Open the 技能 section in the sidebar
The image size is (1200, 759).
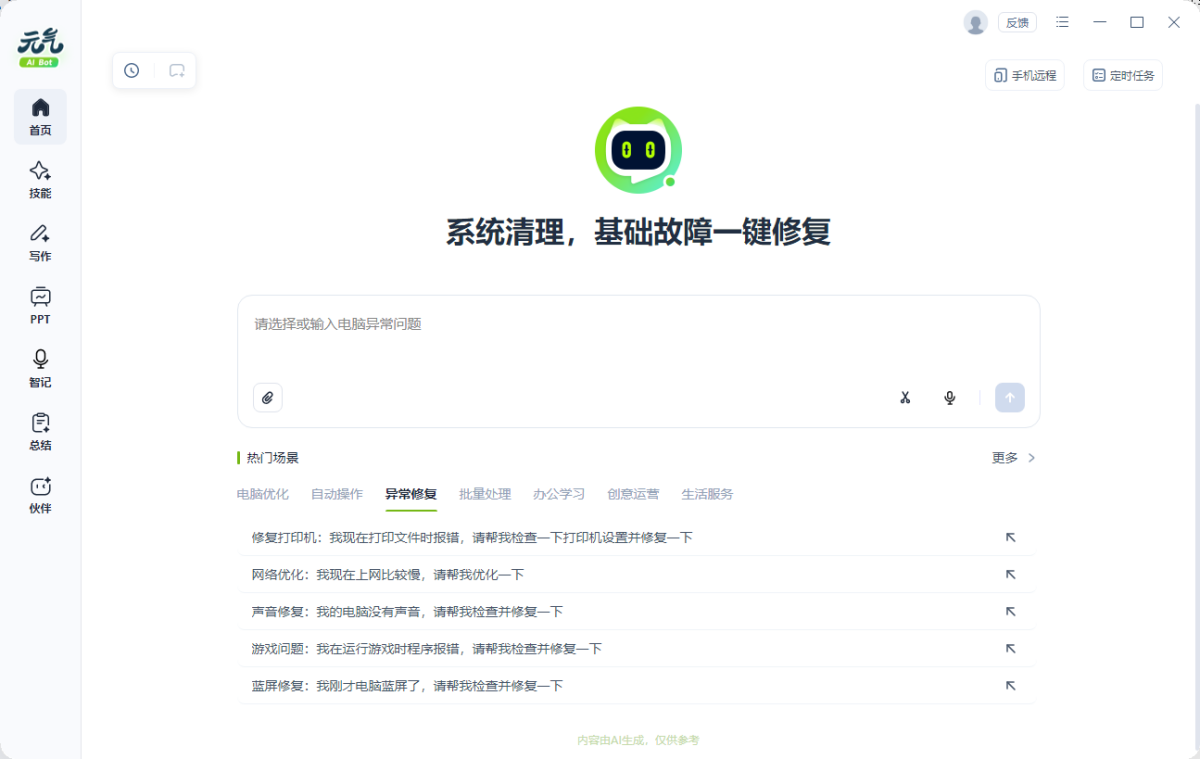pyautogui.click(x=40, y=180)
